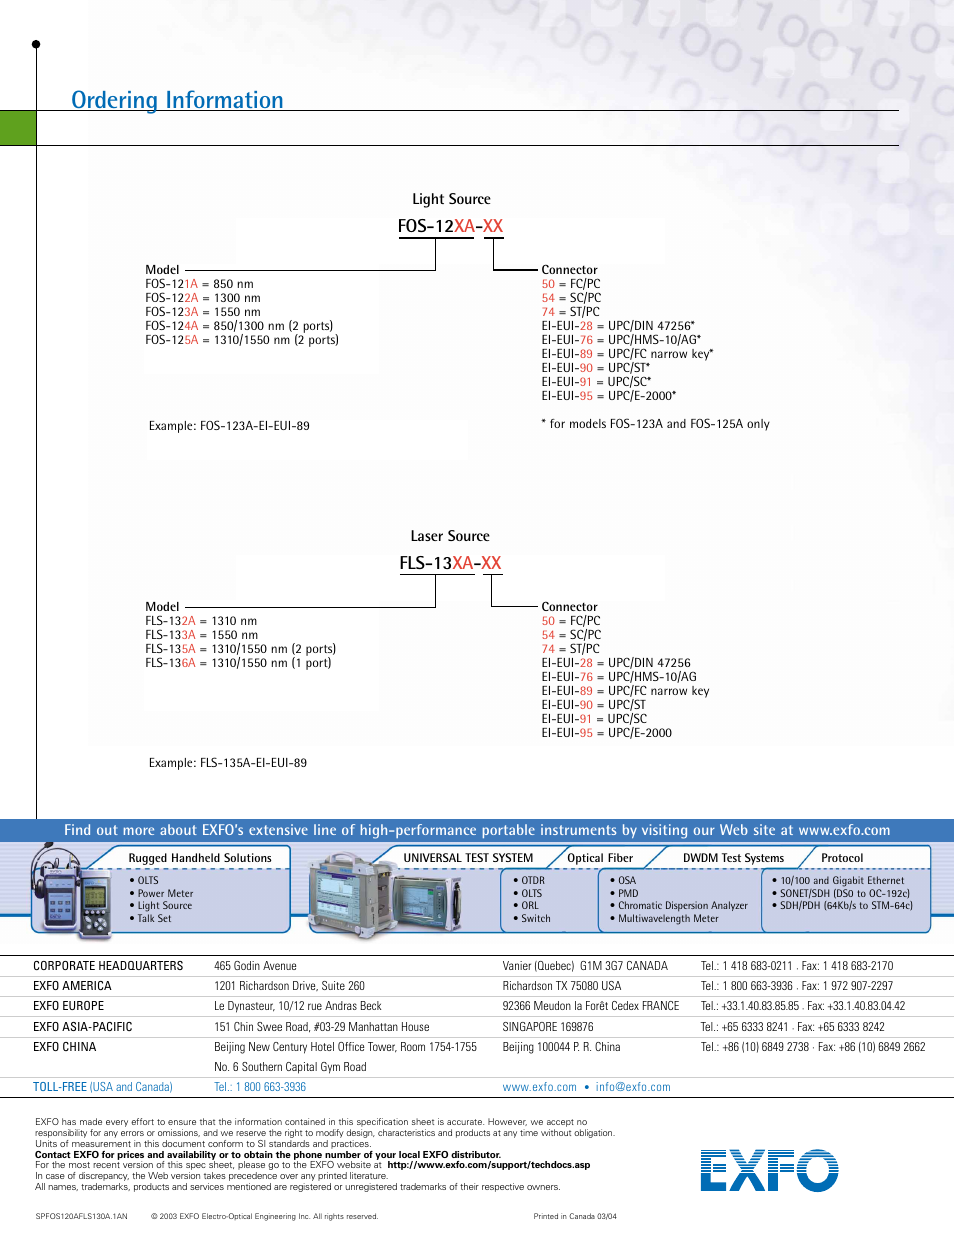Select UPC/DIN 47256 connector in Laser Source
Image resolution: width=954 pixels, height=1235 pixels.
[616, 663]
